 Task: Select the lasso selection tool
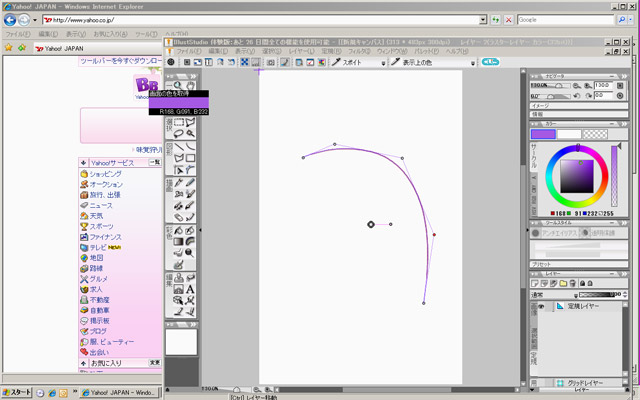[x=179, y=133]
